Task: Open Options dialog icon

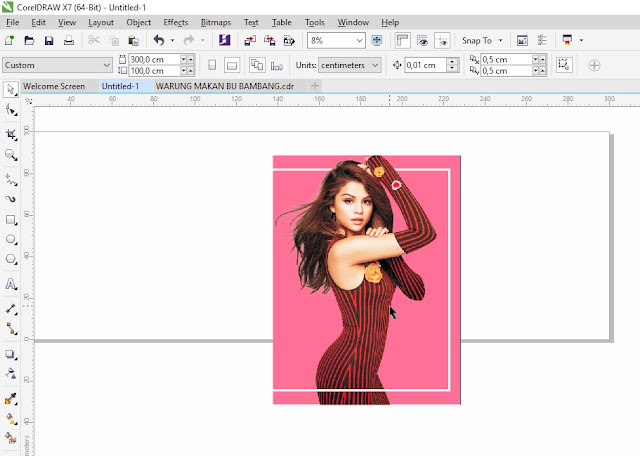Action: [x=542, y=40]
